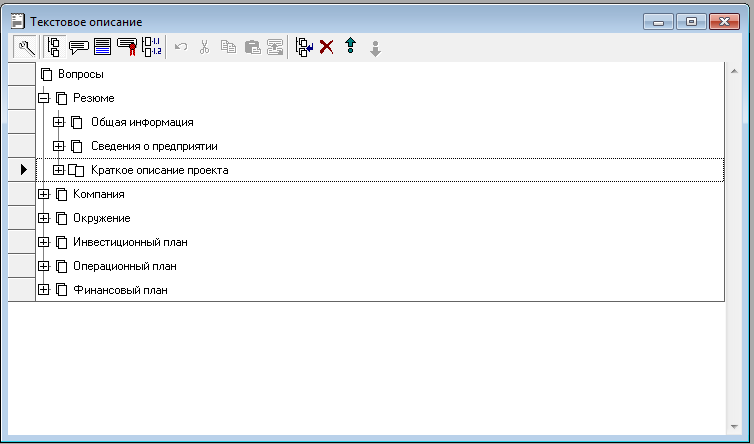The width and height of the screenshot is (754, 444).
Task: Expand the Окружение node
Action: pos(44,218)
